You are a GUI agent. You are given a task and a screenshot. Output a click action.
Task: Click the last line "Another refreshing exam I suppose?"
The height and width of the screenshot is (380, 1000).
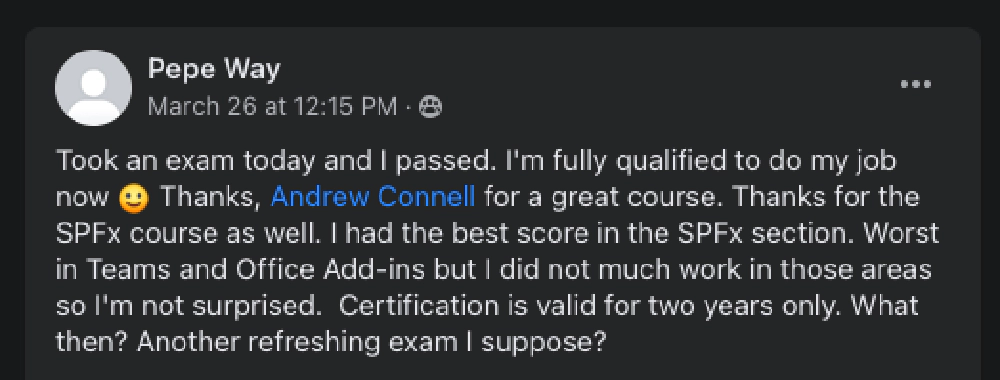click(x=371, y=343)
